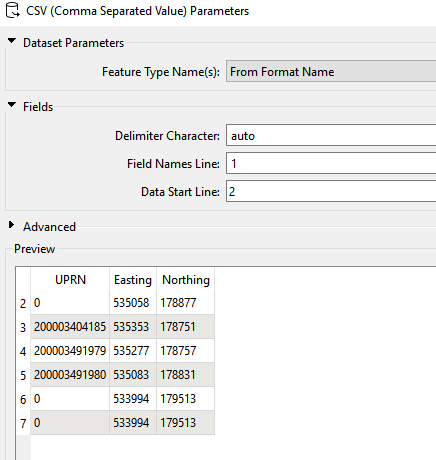This screenshot has height=460, width=436.
Task: Click the Delimiter Character field showing auto
Action: click(331, 135)
